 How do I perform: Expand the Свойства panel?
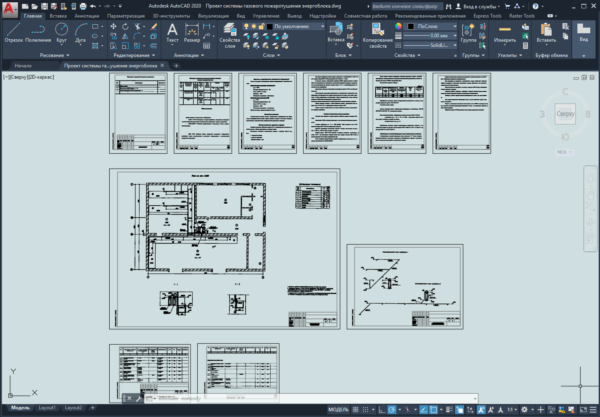point(407,55)
